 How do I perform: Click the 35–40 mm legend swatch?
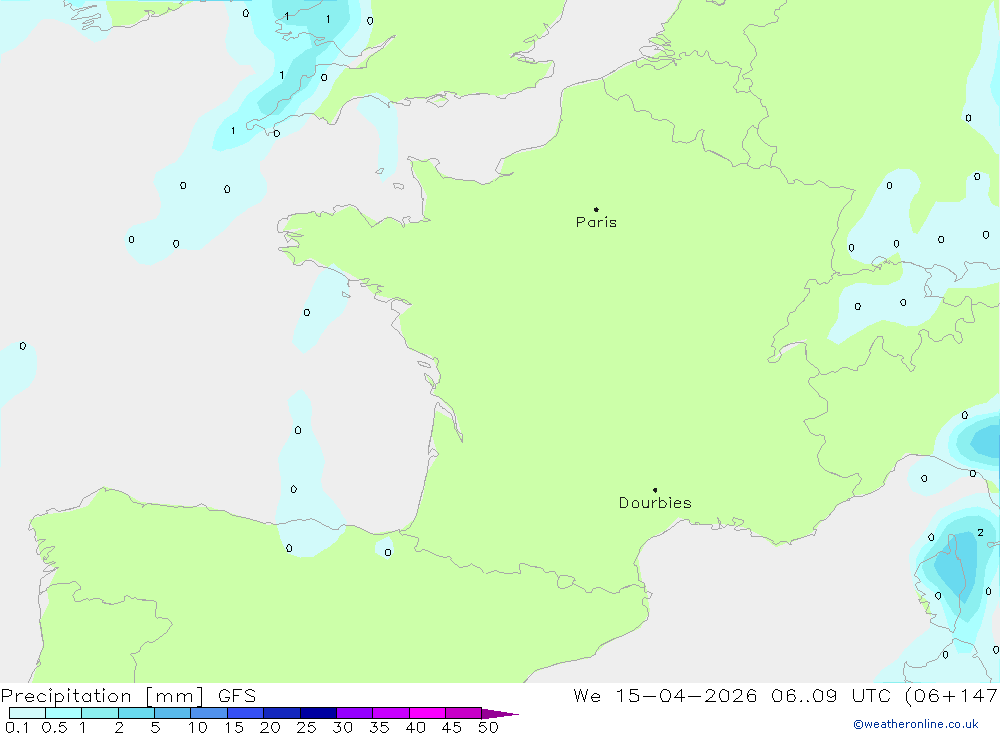[391, 713]
